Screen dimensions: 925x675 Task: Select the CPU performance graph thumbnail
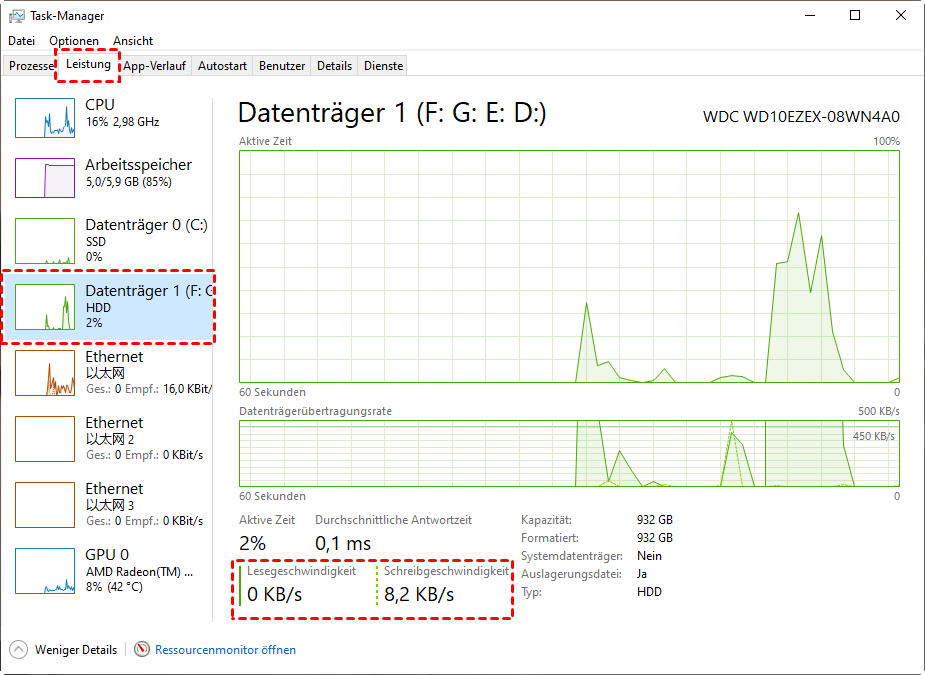[x=45, y=118]
